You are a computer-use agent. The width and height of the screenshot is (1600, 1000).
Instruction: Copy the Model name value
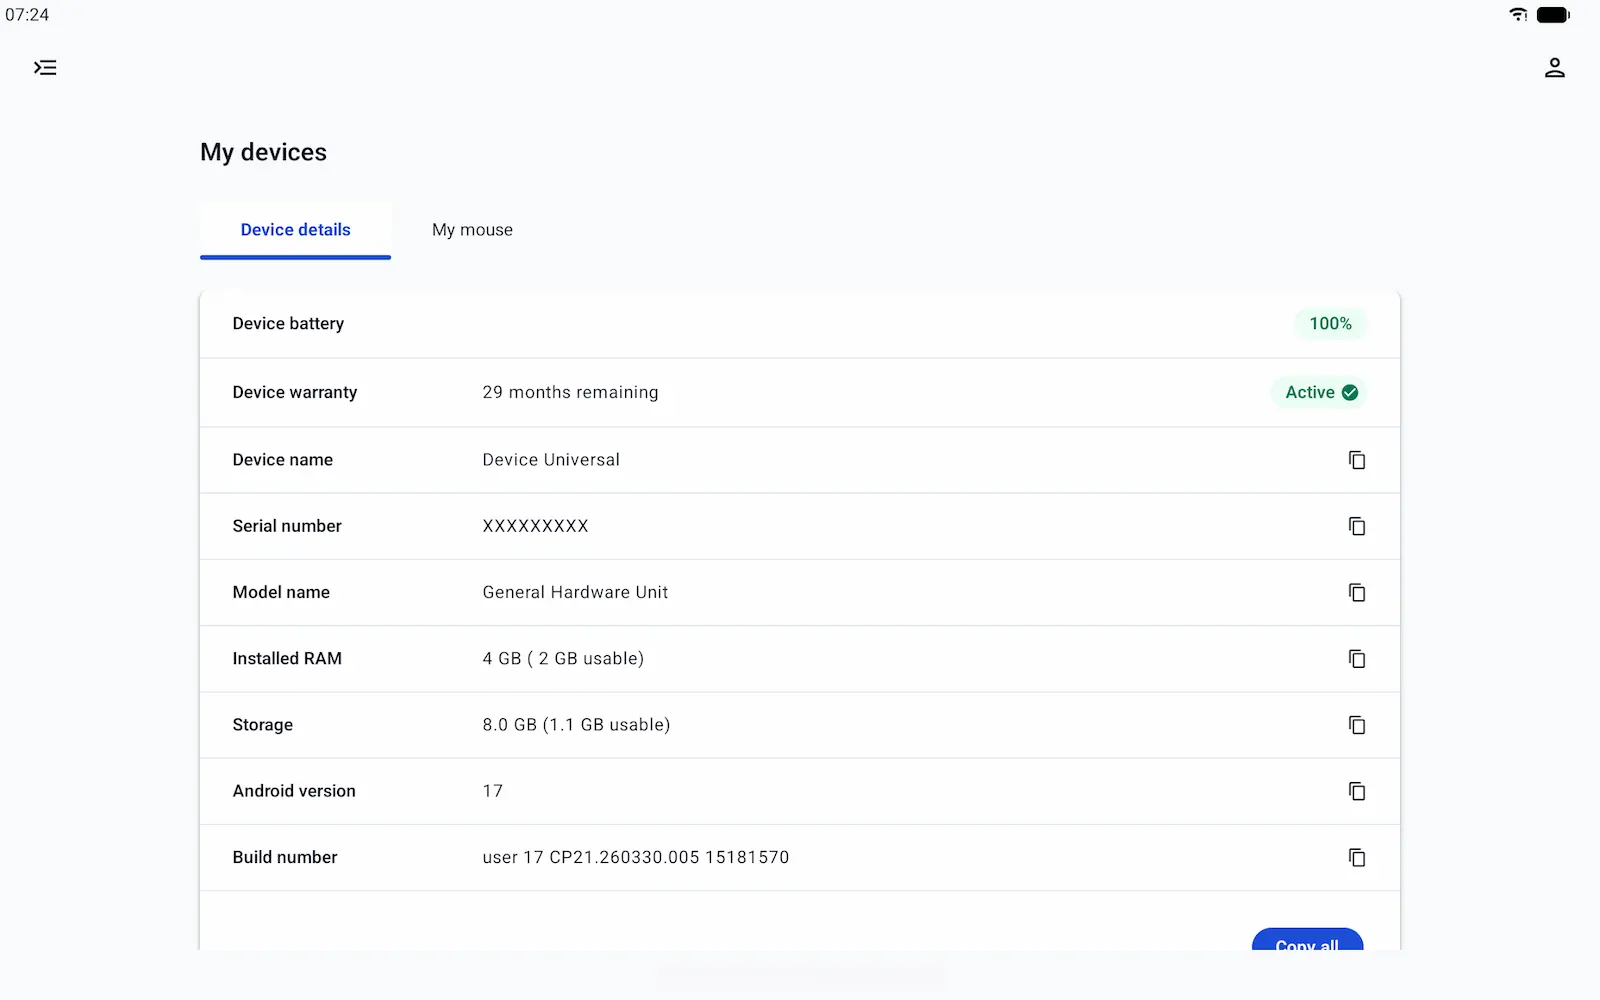pyautogui.click(x=1356, y=593)
